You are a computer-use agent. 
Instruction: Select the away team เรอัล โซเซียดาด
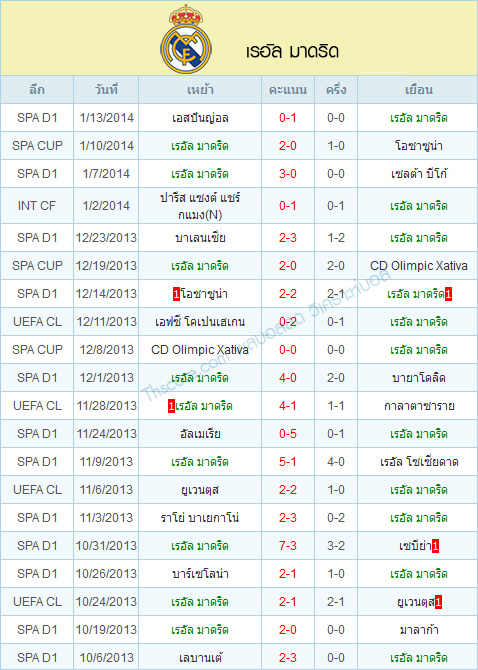tap(418, 462)
